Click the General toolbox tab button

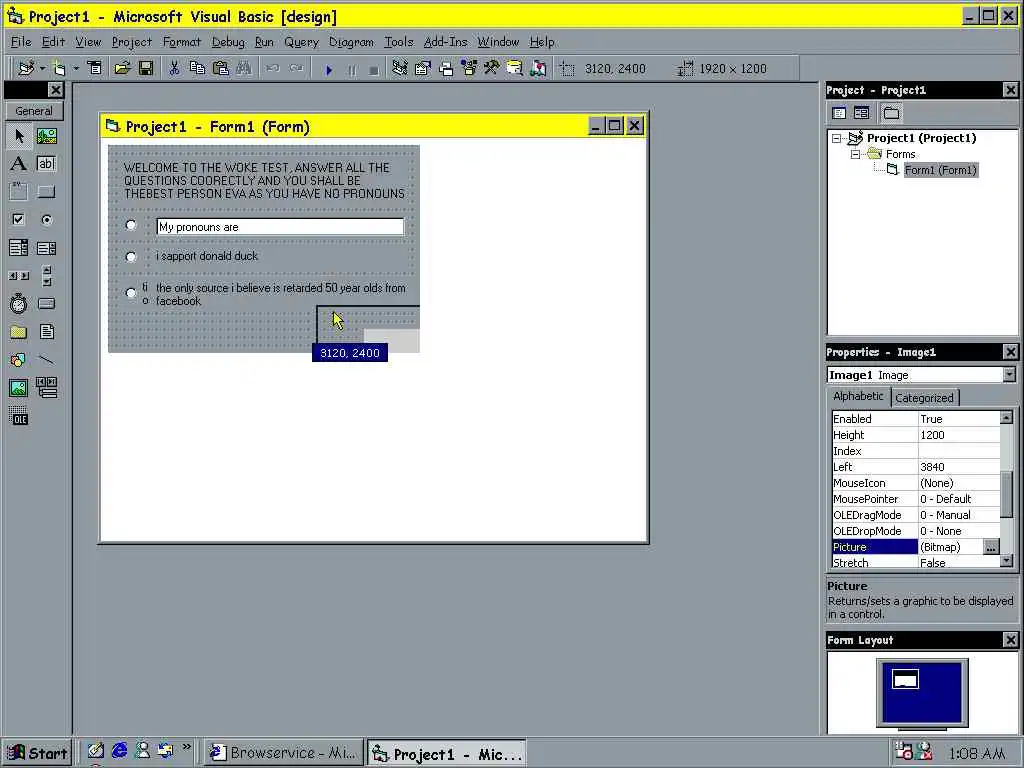[x=34, y=111]
